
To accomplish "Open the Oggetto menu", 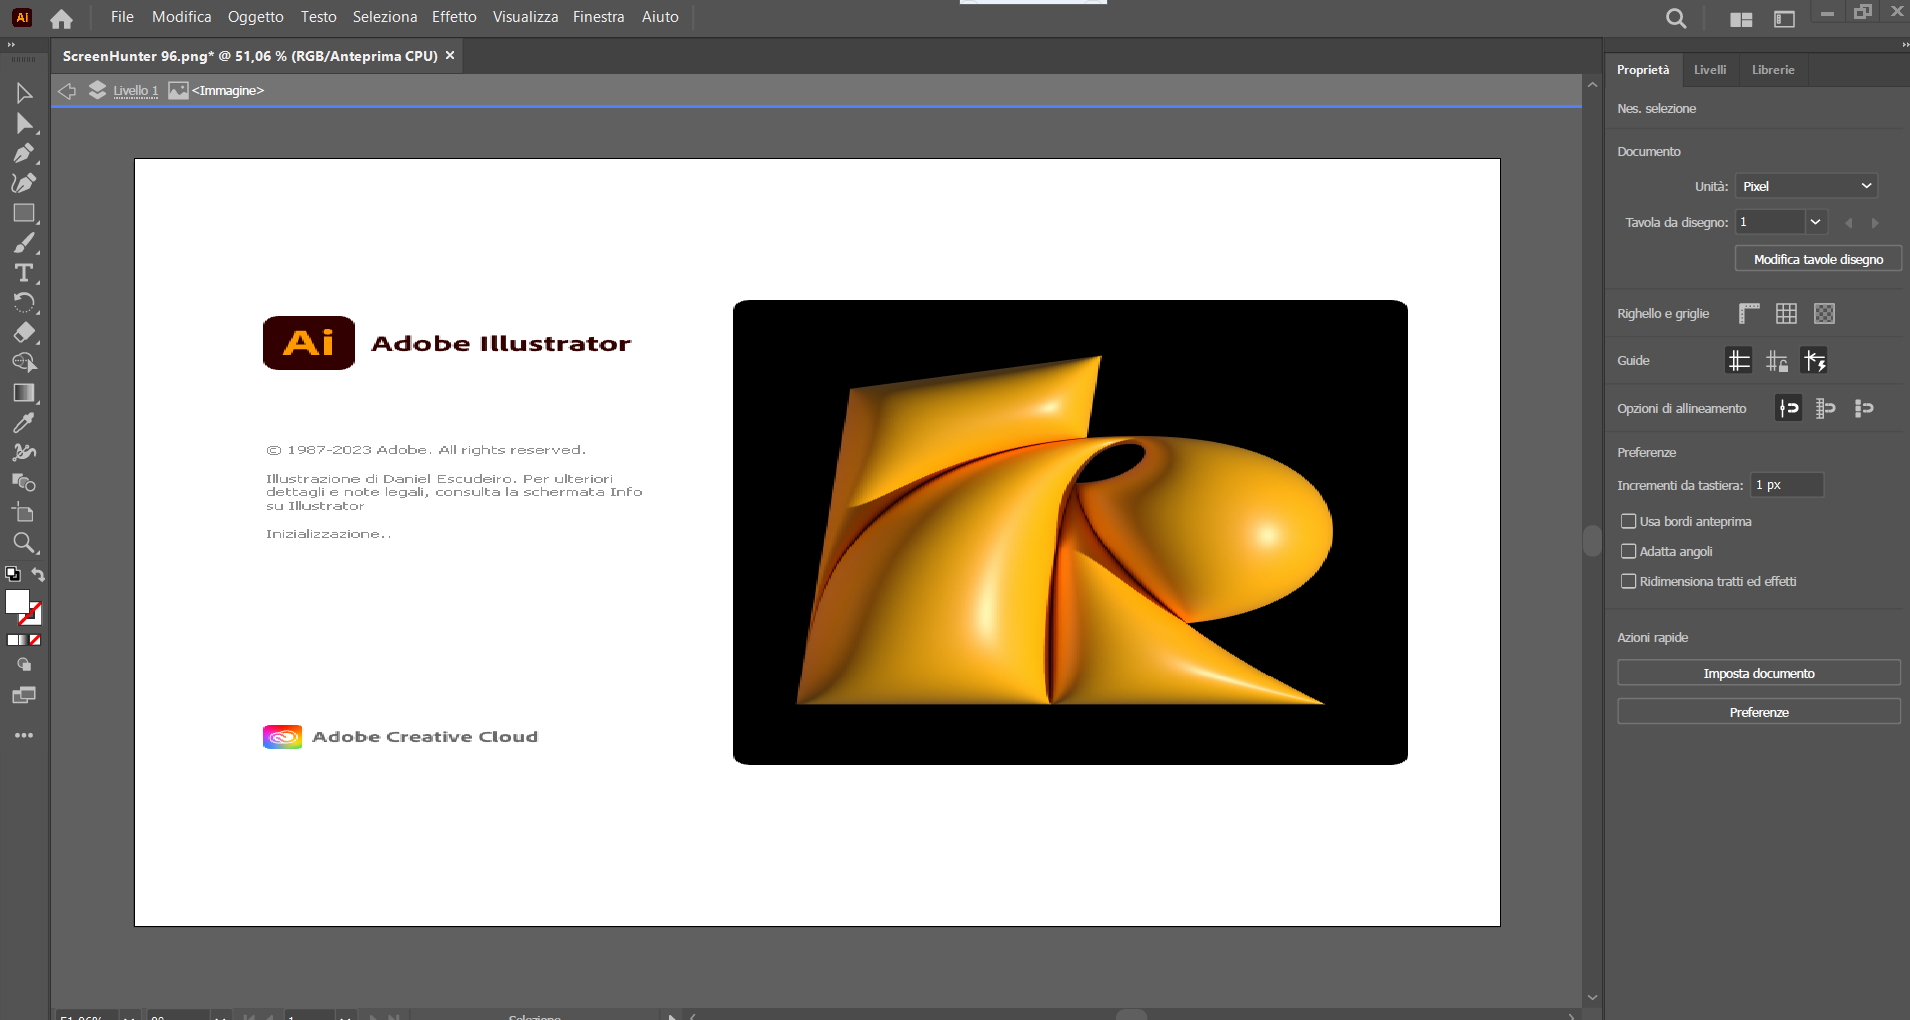I will click(256, 17).
